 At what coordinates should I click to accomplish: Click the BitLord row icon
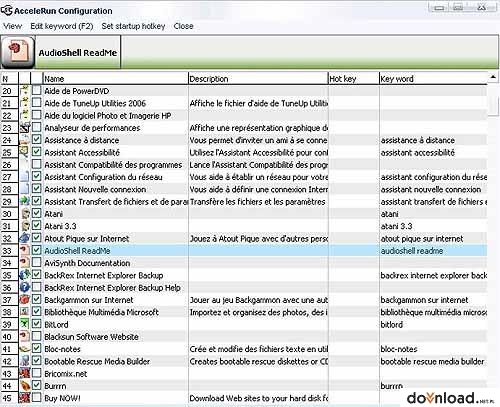[25, 324]
